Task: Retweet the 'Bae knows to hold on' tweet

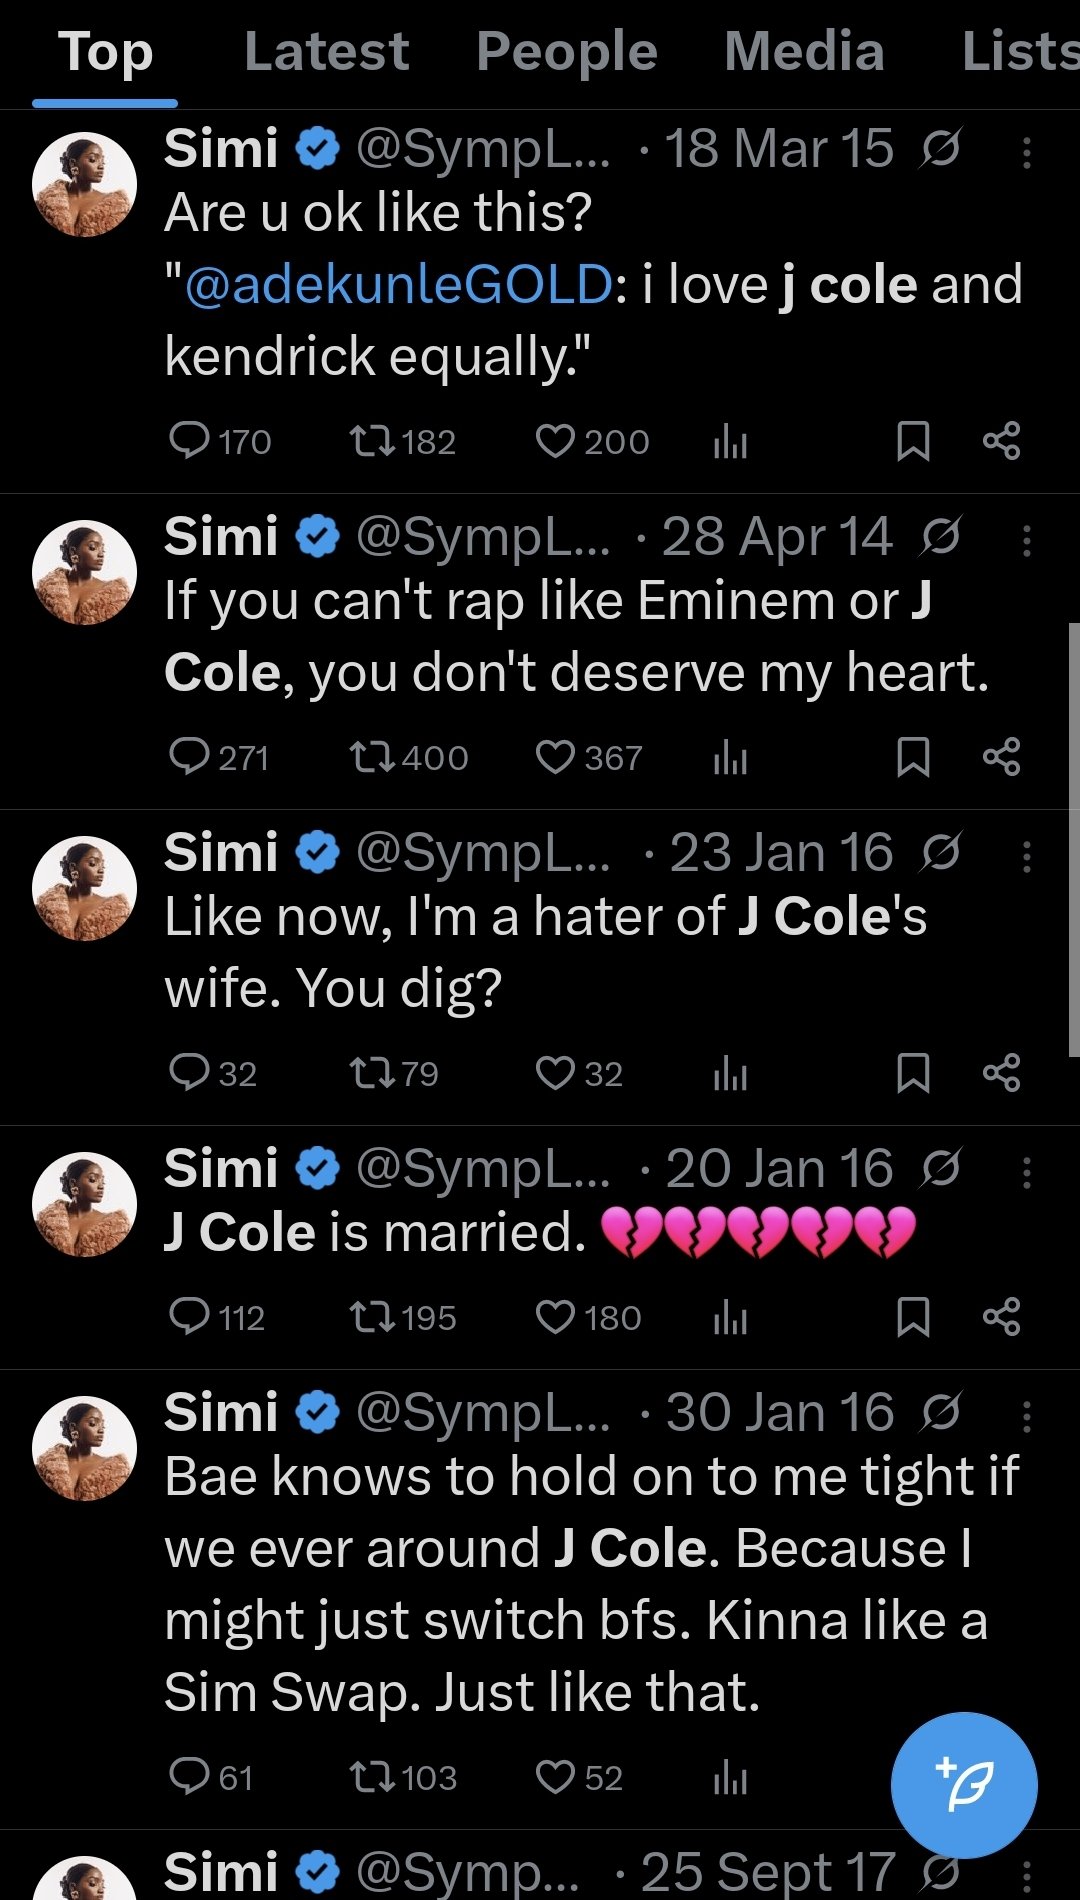Action: [373, 1777]
